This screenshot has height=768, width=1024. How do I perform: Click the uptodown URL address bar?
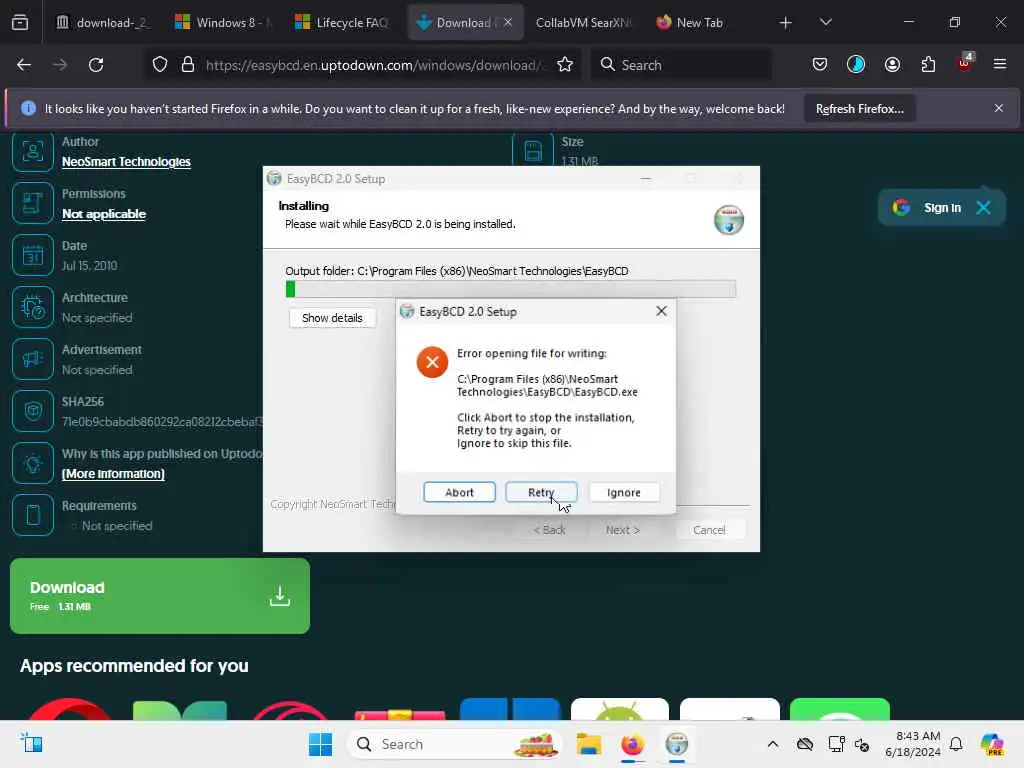(x=374, y=65)
